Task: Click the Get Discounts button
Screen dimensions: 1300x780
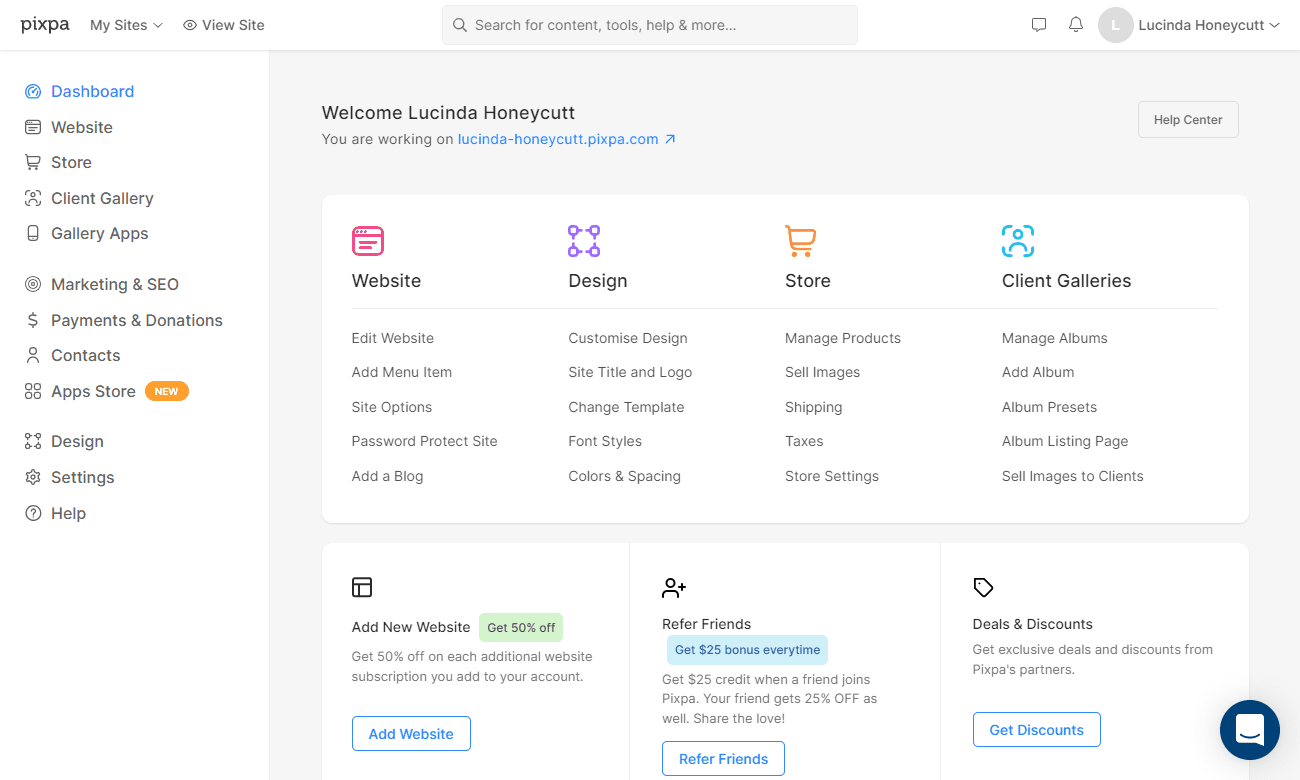Action: 1037,730
